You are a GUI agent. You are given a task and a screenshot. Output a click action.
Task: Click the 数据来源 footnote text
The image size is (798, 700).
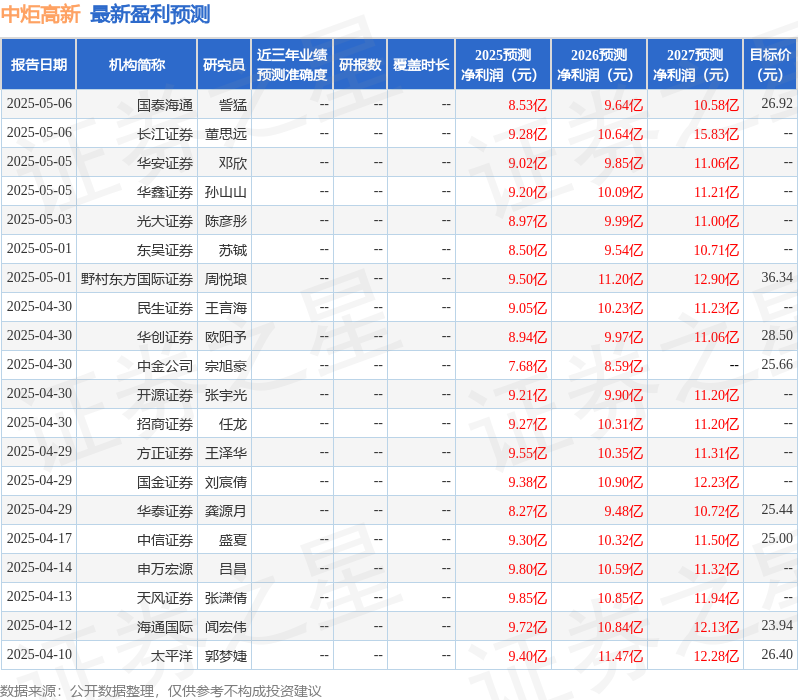point(161,691)
